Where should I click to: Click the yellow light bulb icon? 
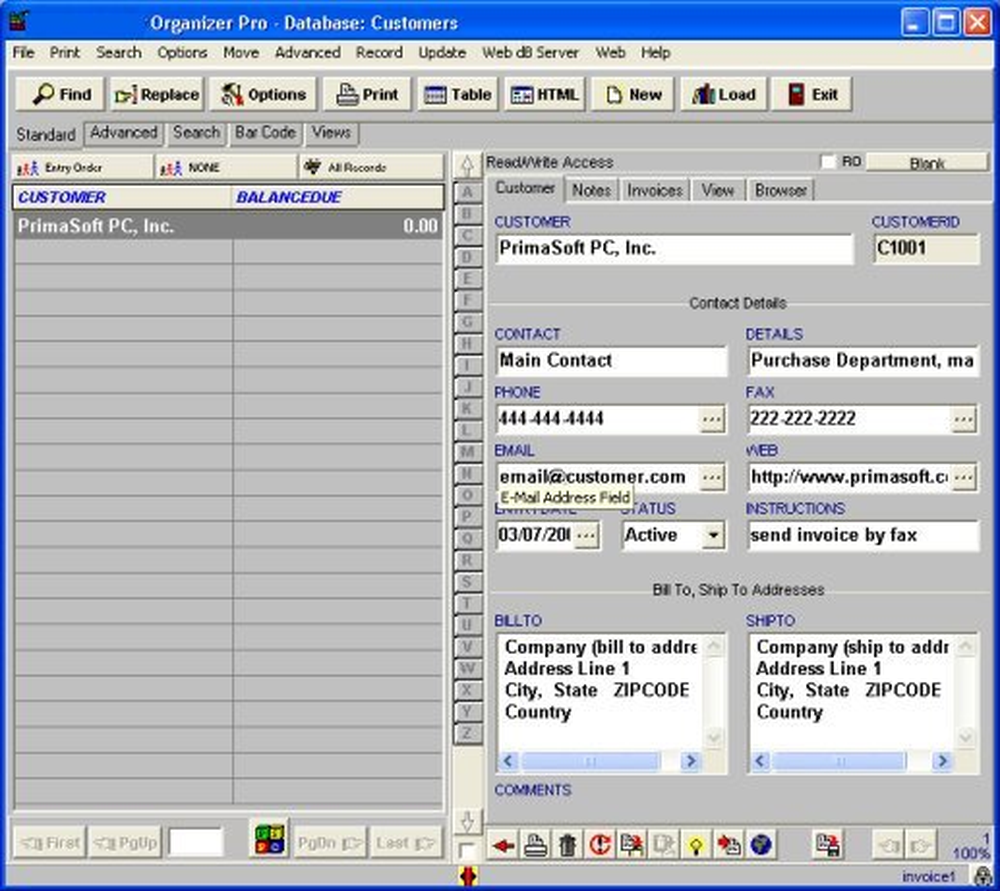click(696, 845)
